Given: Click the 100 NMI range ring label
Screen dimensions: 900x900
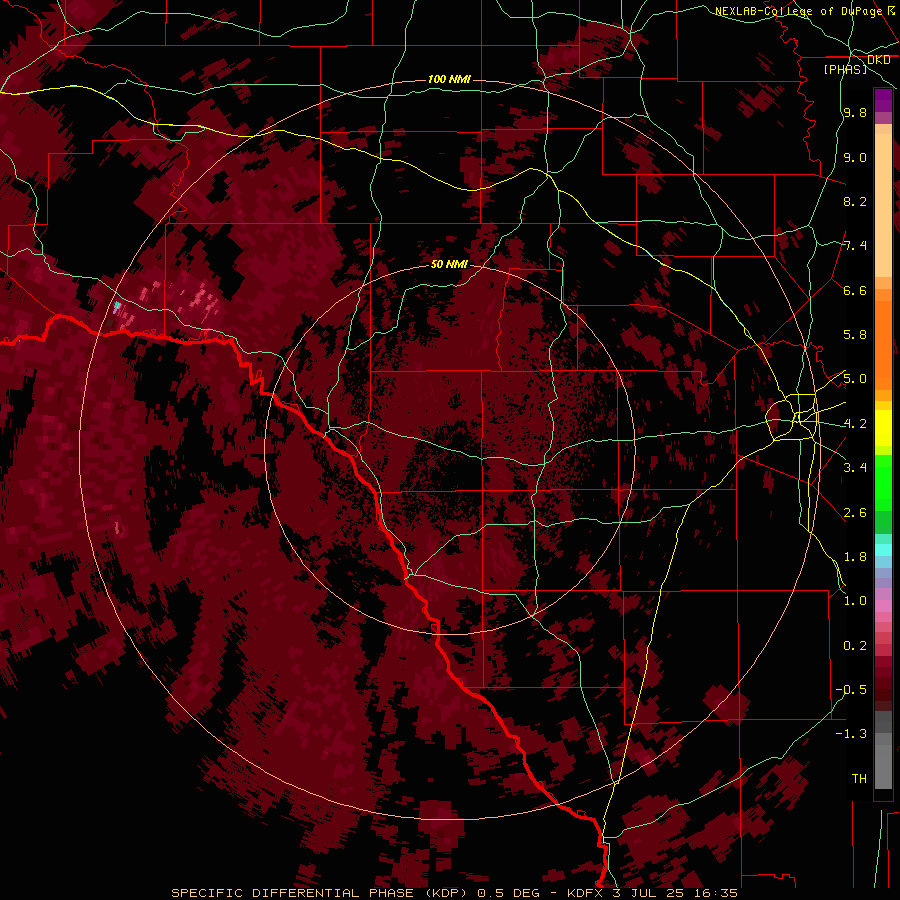Looking at the screenshot, I should (449, 79).
